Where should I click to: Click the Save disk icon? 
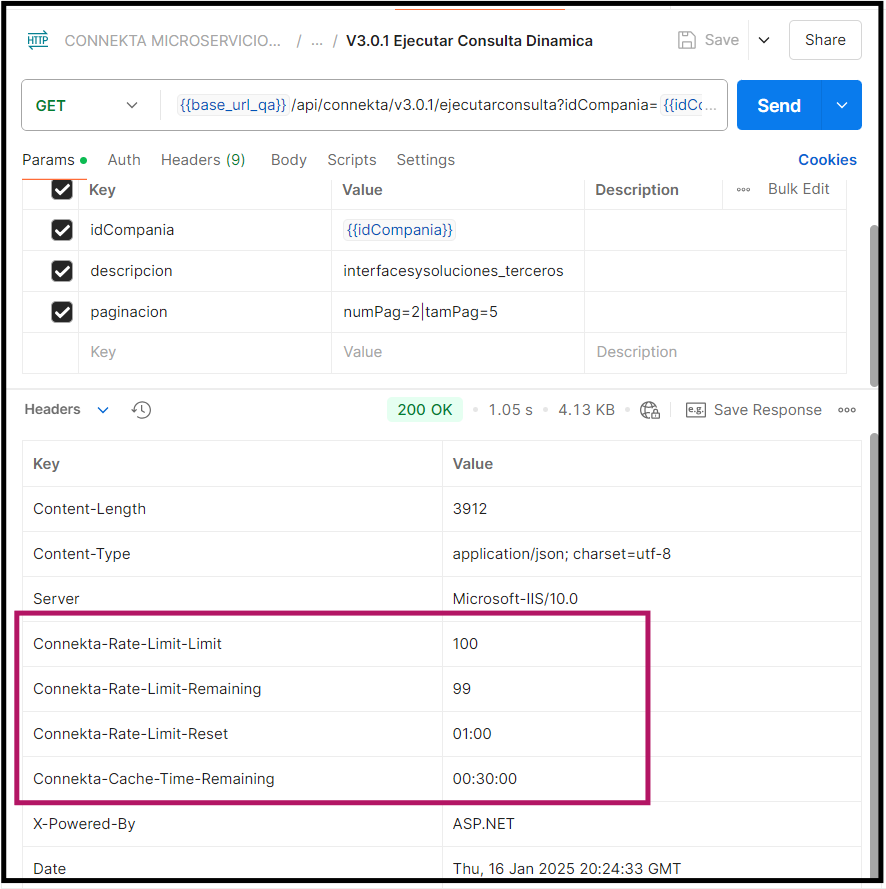tap(687, 40)
